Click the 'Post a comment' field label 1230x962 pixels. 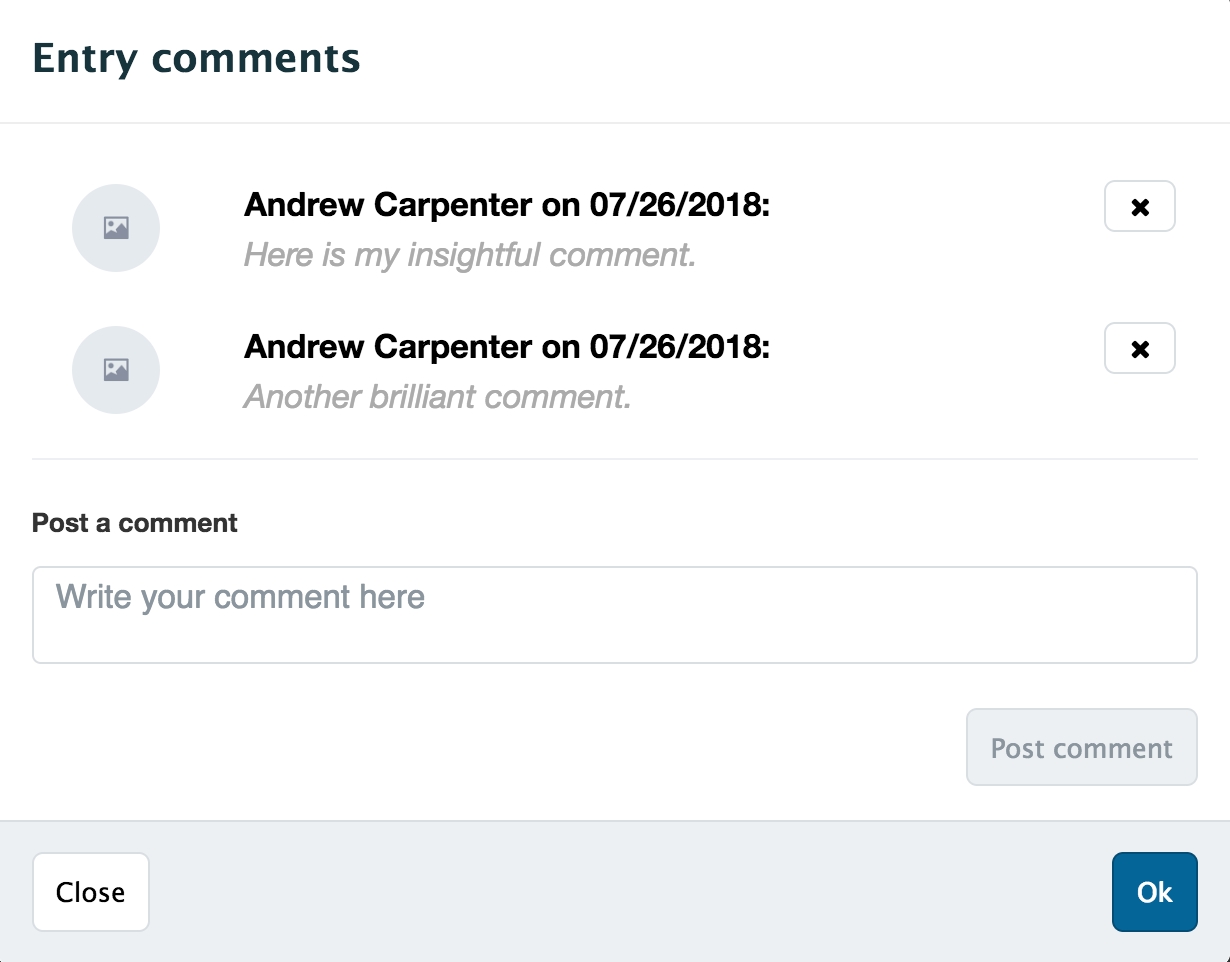[x=135, y=523]
